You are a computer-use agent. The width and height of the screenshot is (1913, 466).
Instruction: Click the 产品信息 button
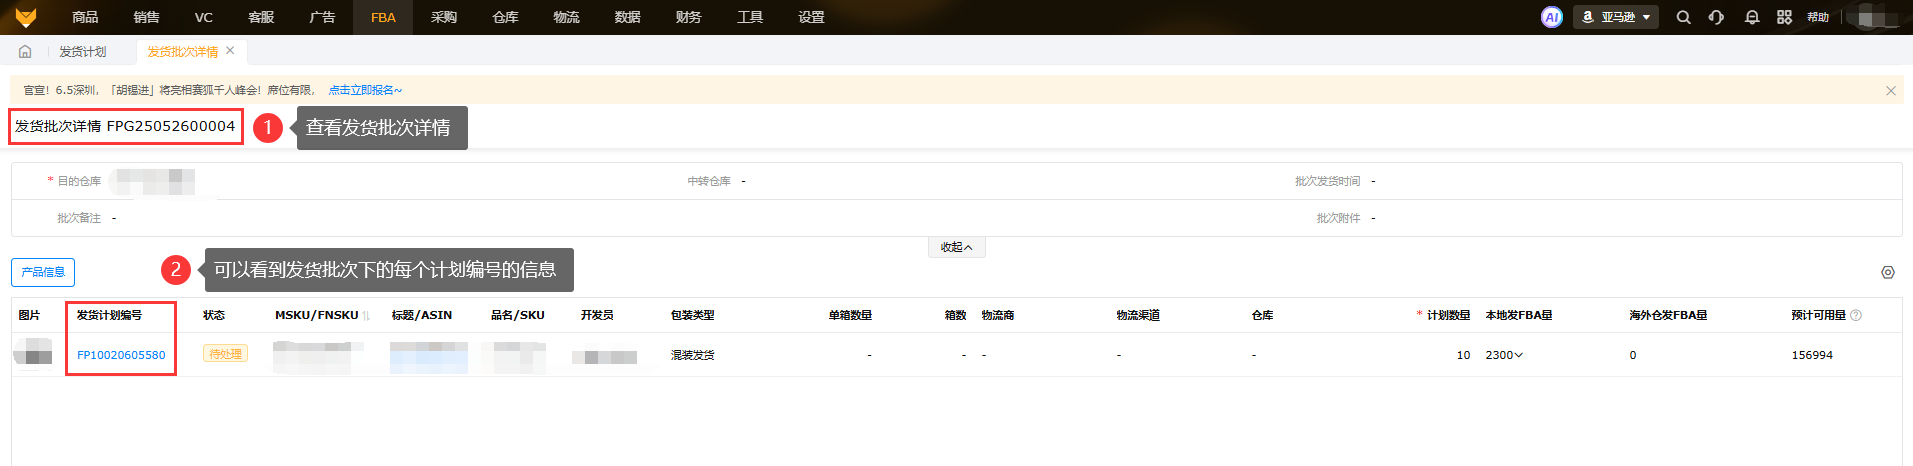click(43, 272)
